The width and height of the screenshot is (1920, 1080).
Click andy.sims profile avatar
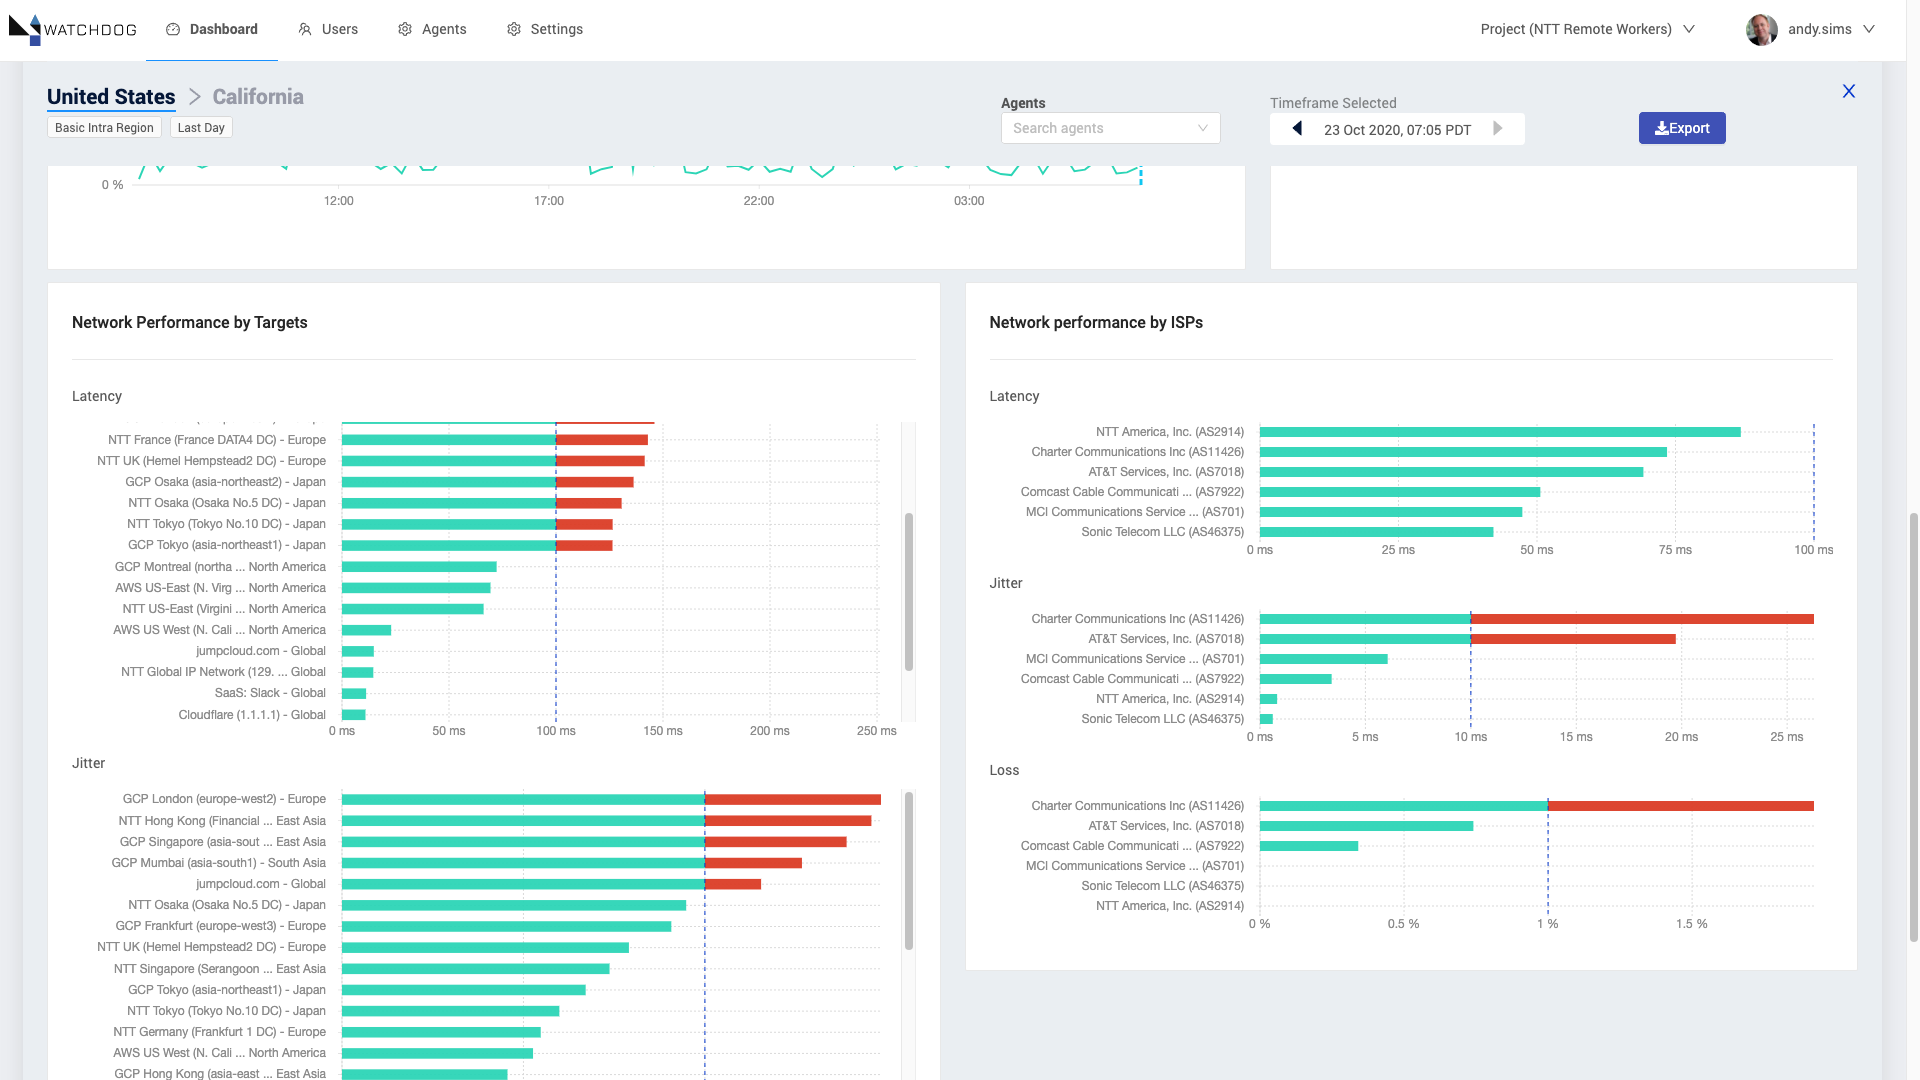1762,29
